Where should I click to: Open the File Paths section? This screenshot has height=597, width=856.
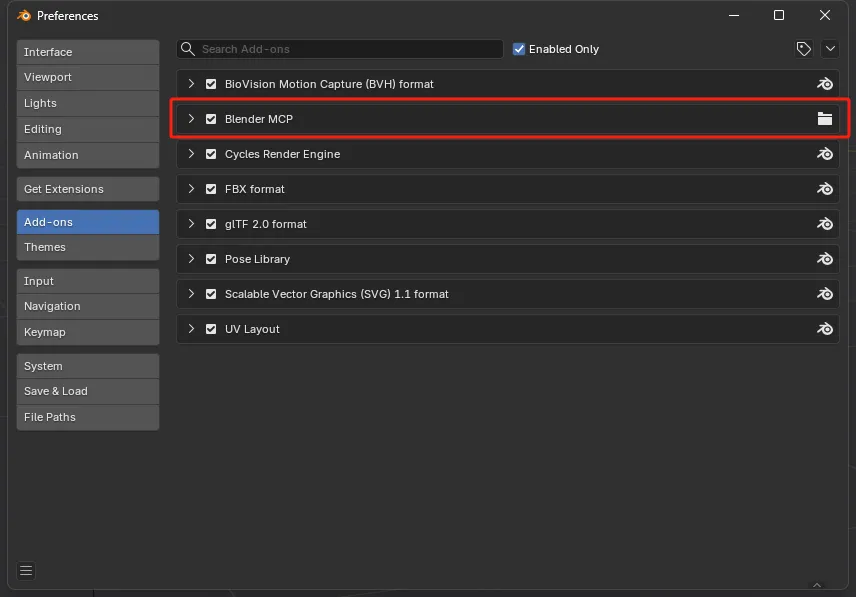88,417
